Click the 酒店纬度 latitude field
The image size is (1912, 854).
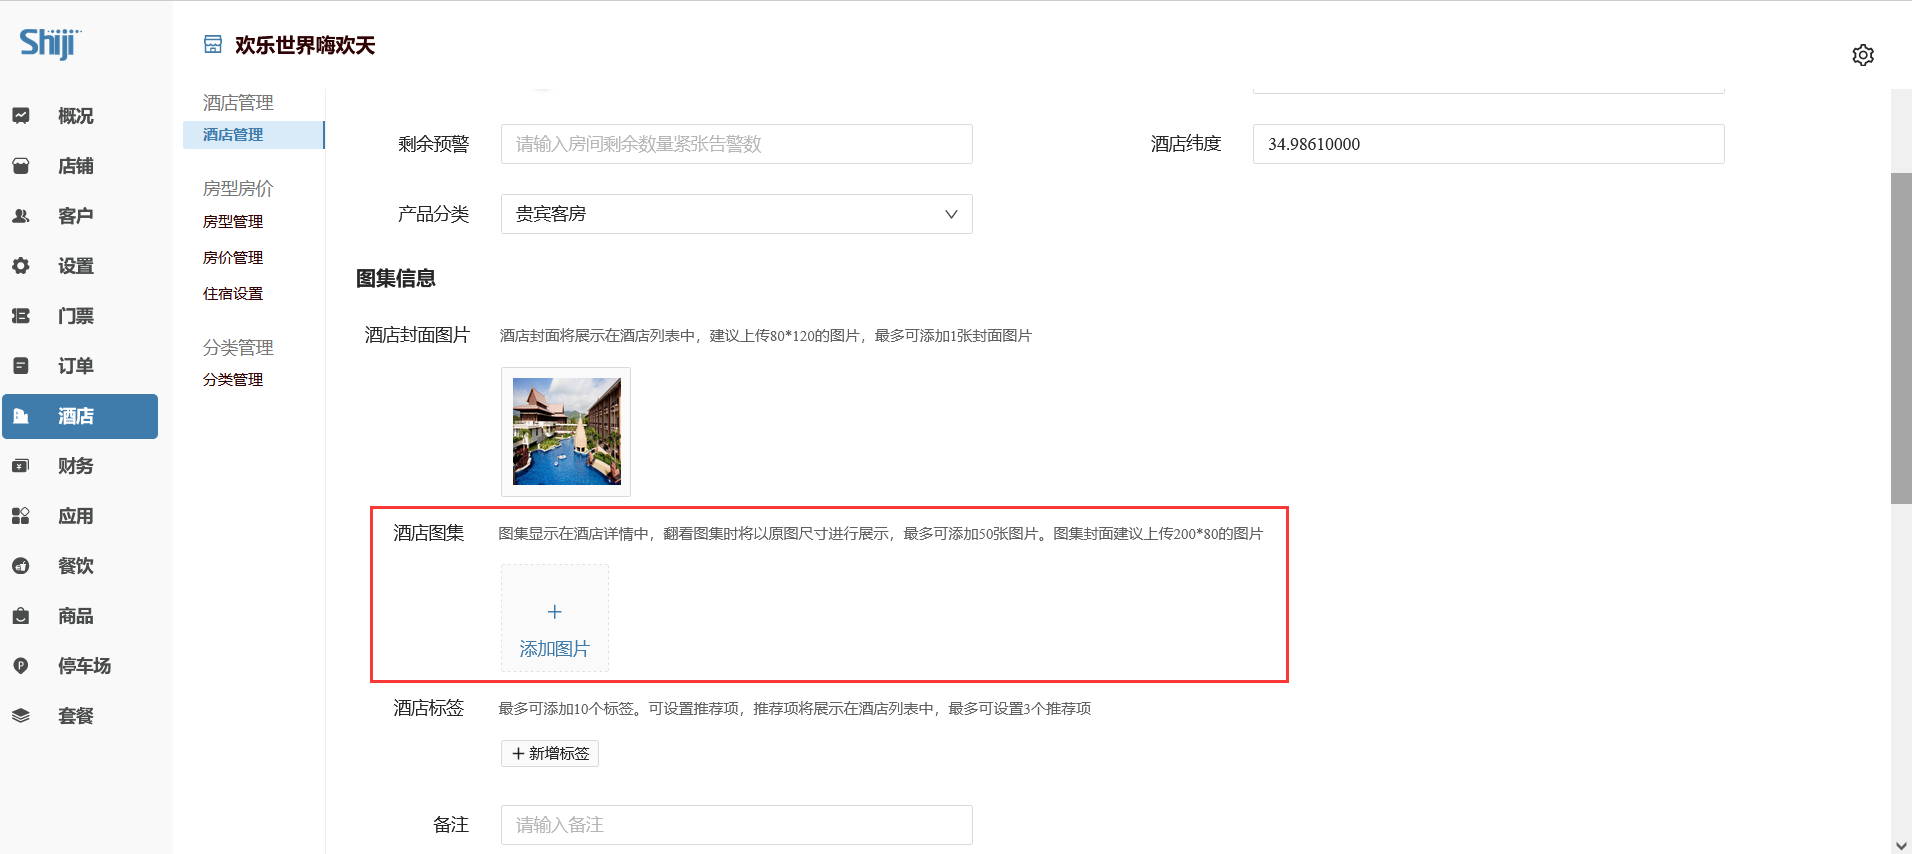click(1487, 144)
